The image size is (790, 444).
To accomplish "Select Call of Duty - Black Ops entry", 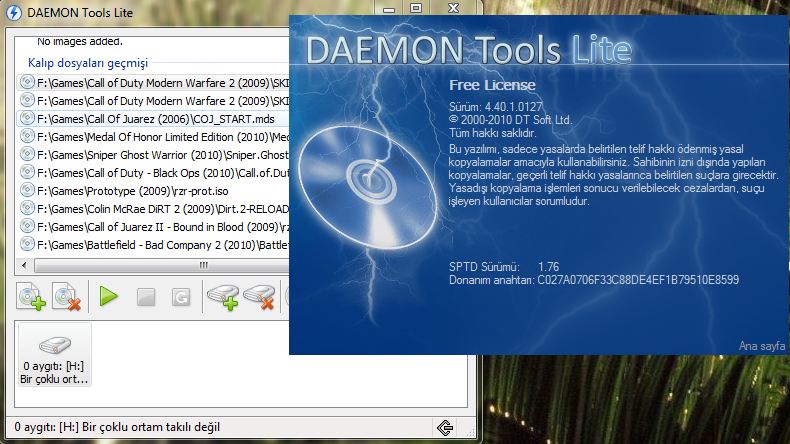I will [x=154, y=173].
